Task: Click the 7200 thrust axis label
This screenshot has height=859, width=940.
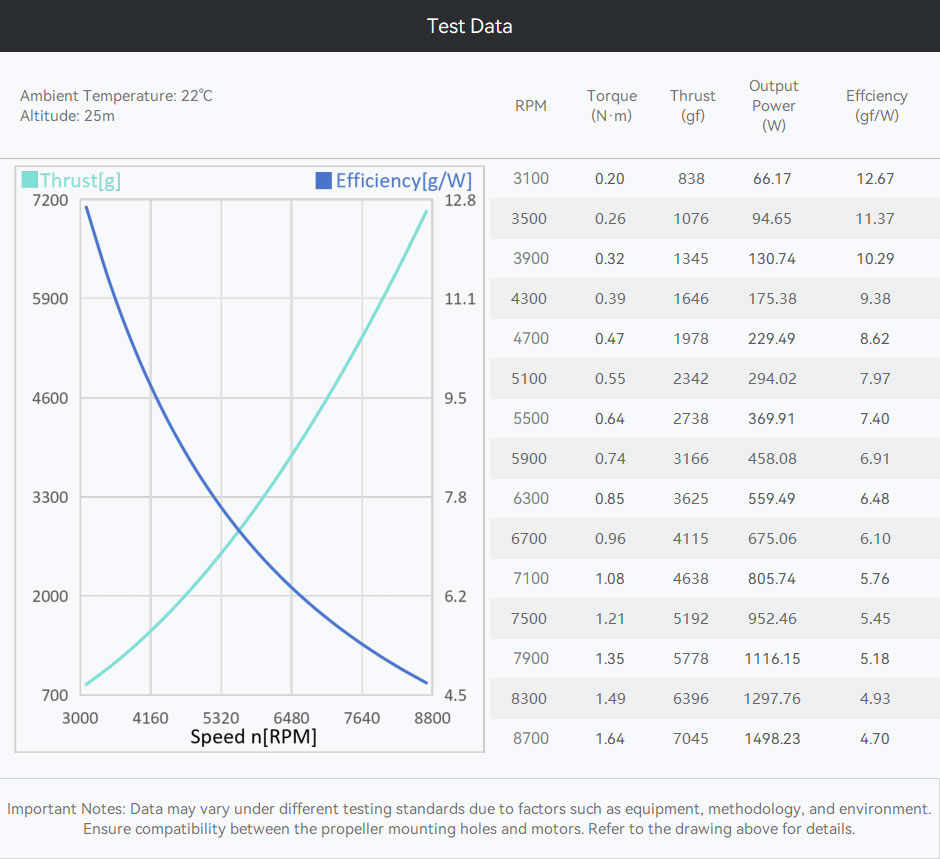Action: pos(50,200)
